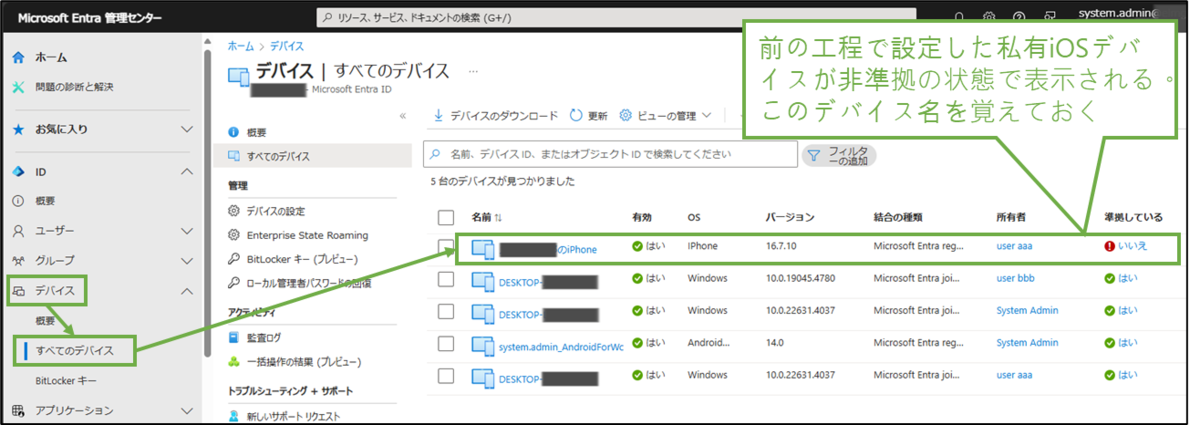Viewport: 1200px width, 425px height.
Task: Open the のiPhone device link
Action: pyautogui.click(x=548, y=249)
